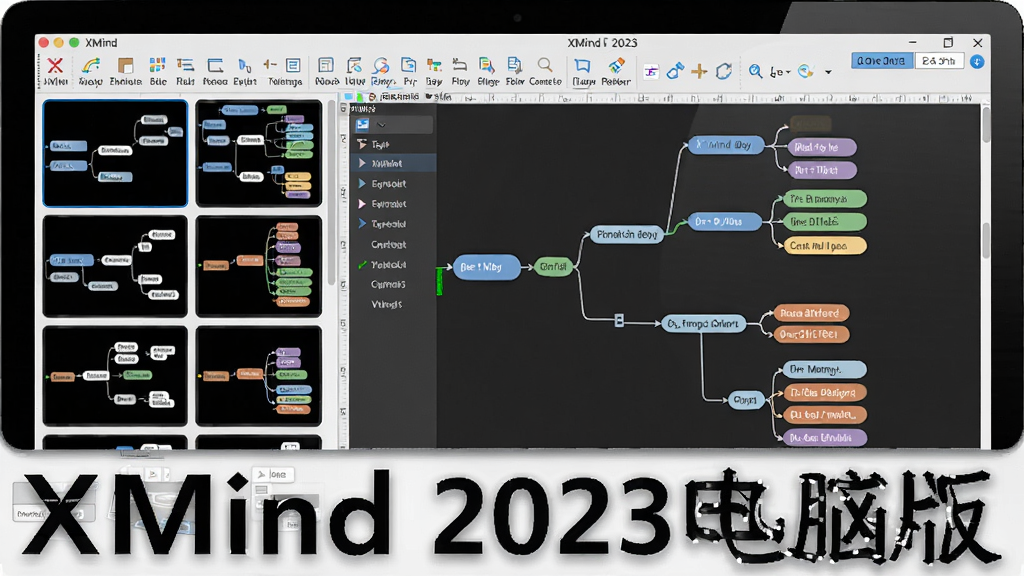Click the blue pin-shaped toolbar icon
The height and width of the screenshot is (576, 1024).
[244, 65]
